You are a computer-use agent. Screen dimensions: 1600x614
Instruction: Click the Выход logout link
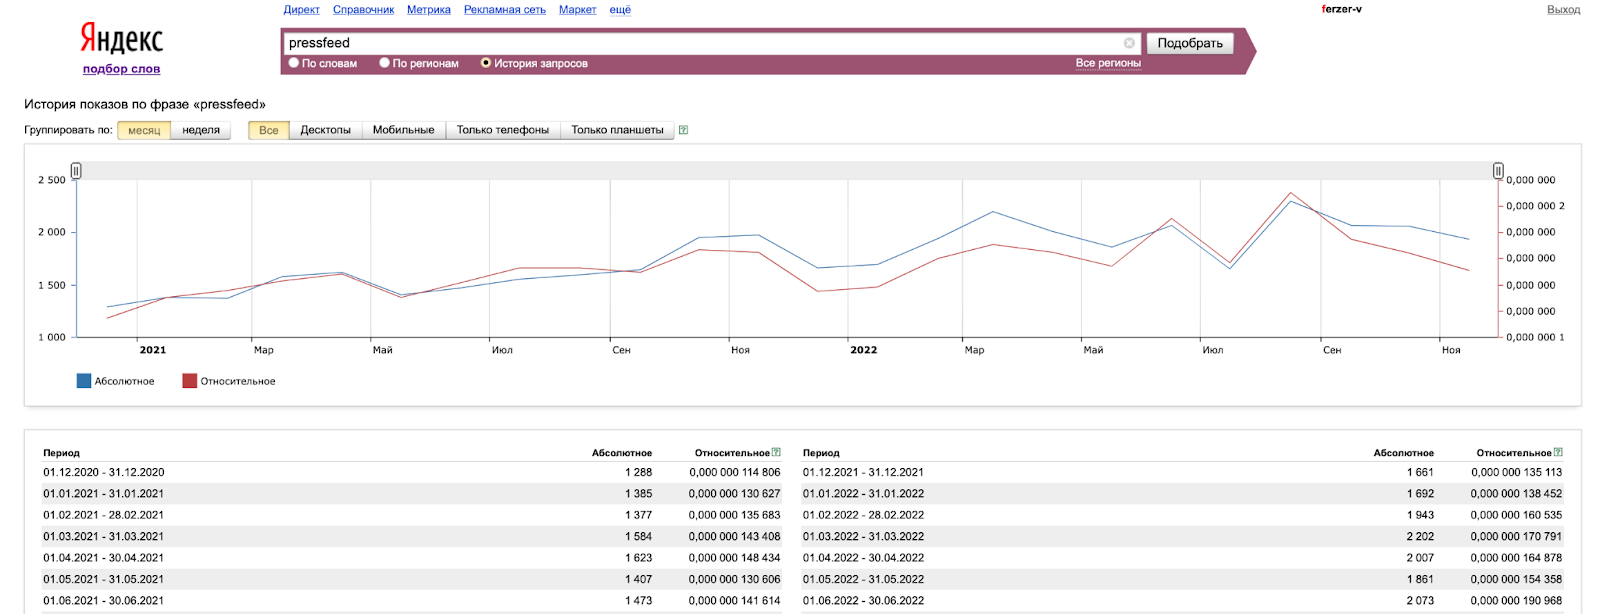point(1564,10)
